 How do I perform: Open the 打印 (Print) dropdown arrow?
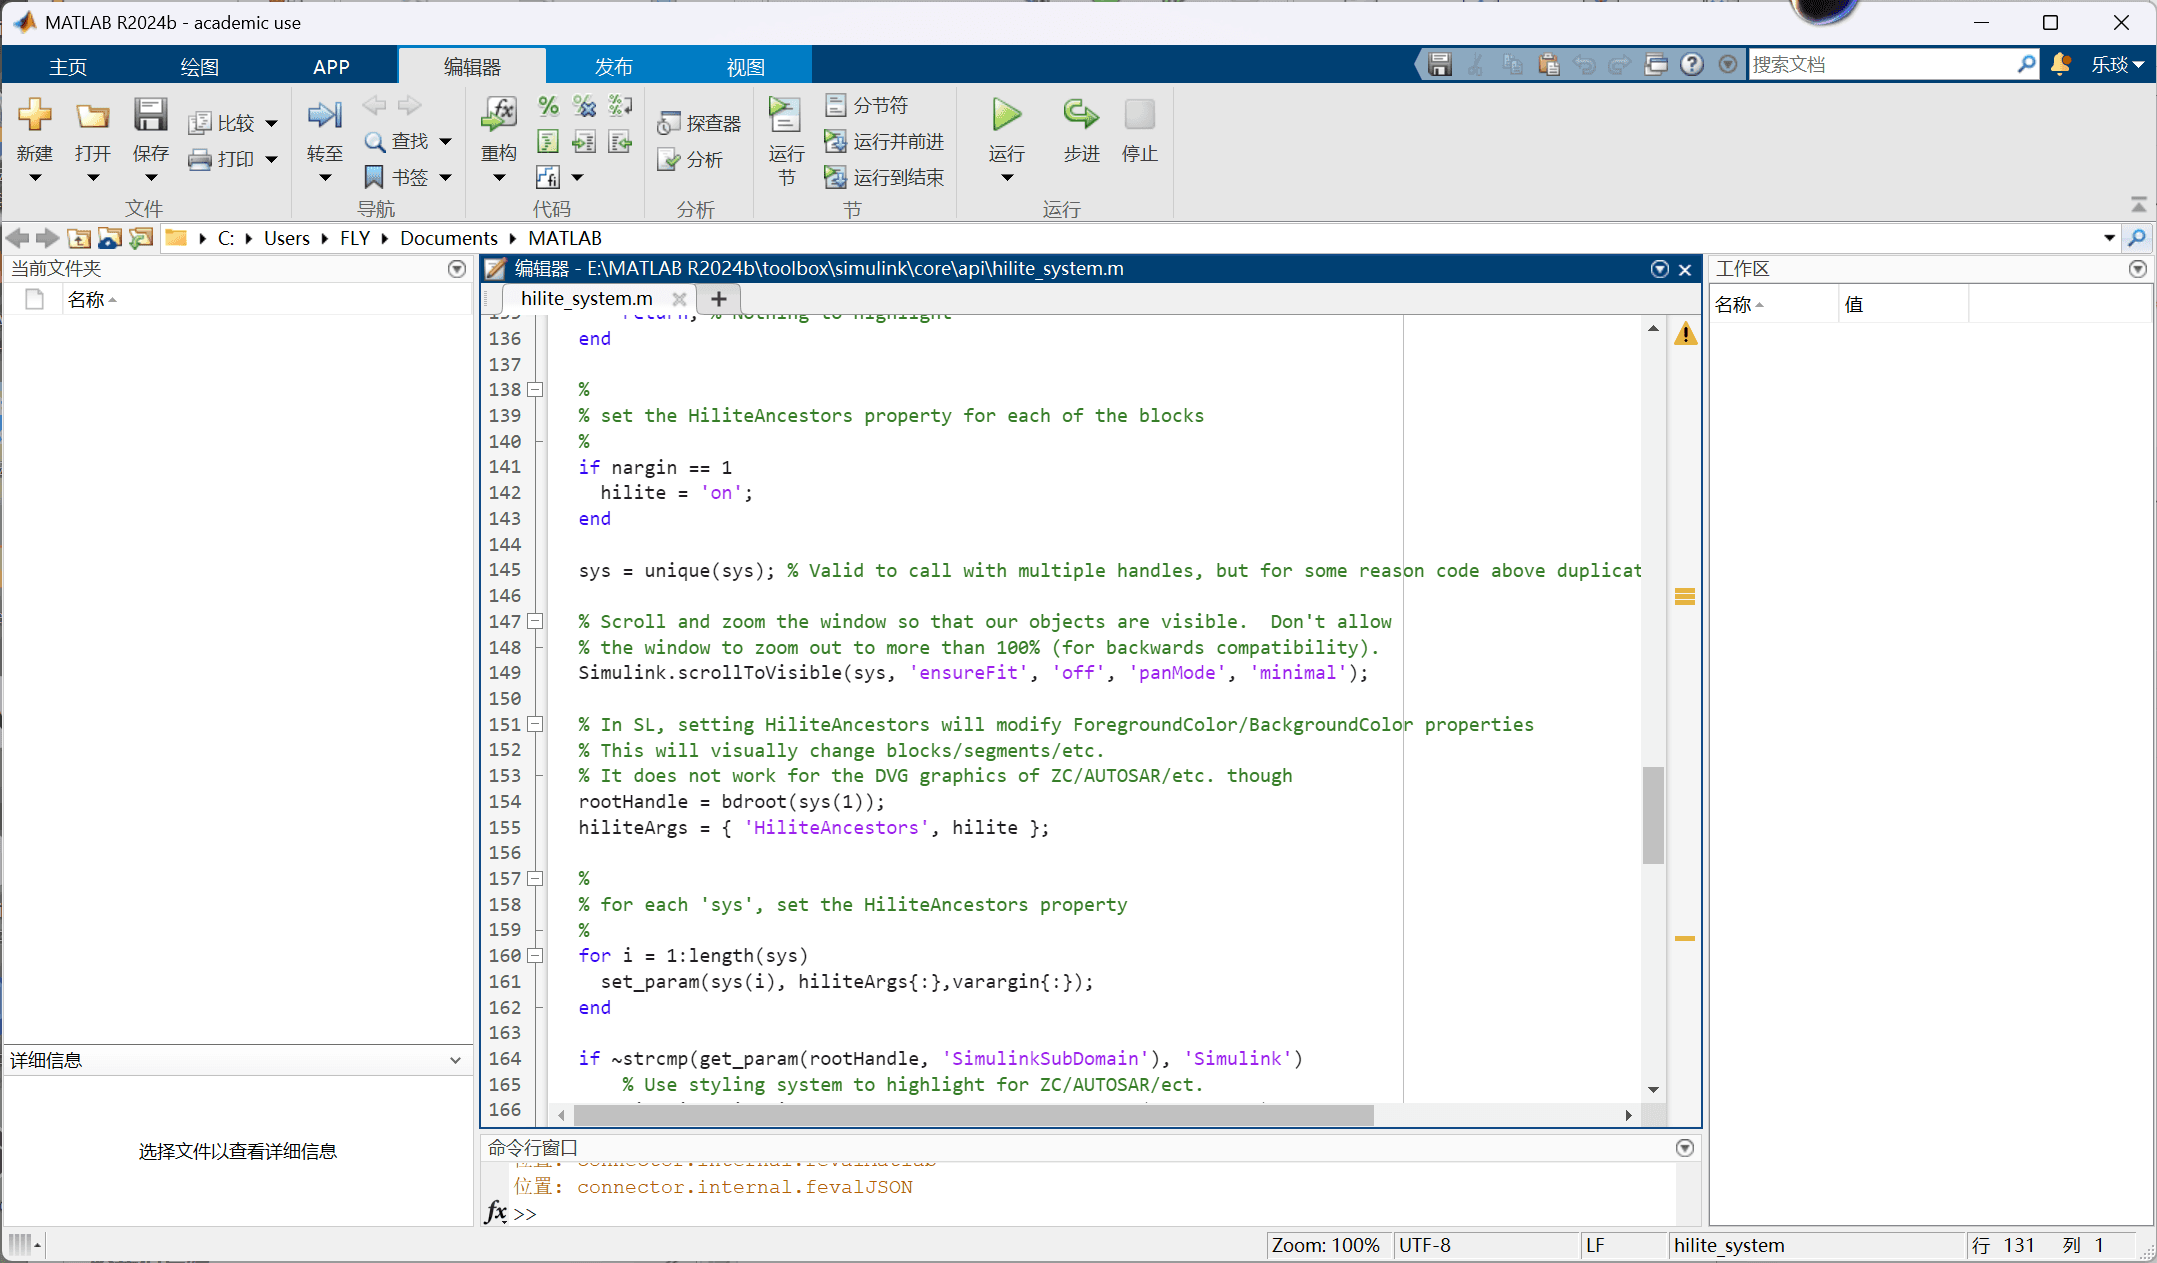(272, 160)
